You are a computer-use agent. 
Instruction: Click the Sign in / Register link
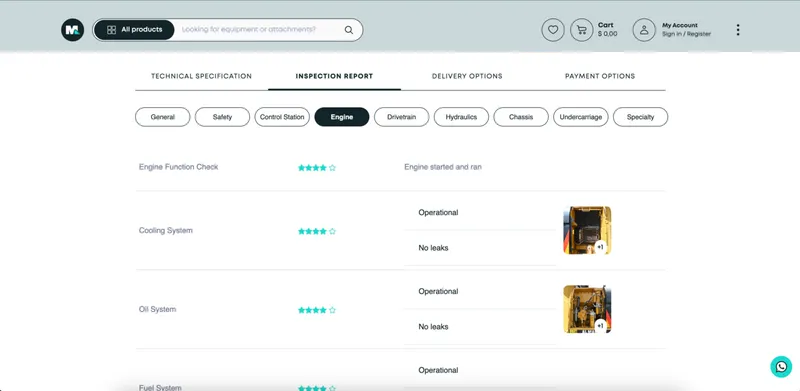pos(686,34)
